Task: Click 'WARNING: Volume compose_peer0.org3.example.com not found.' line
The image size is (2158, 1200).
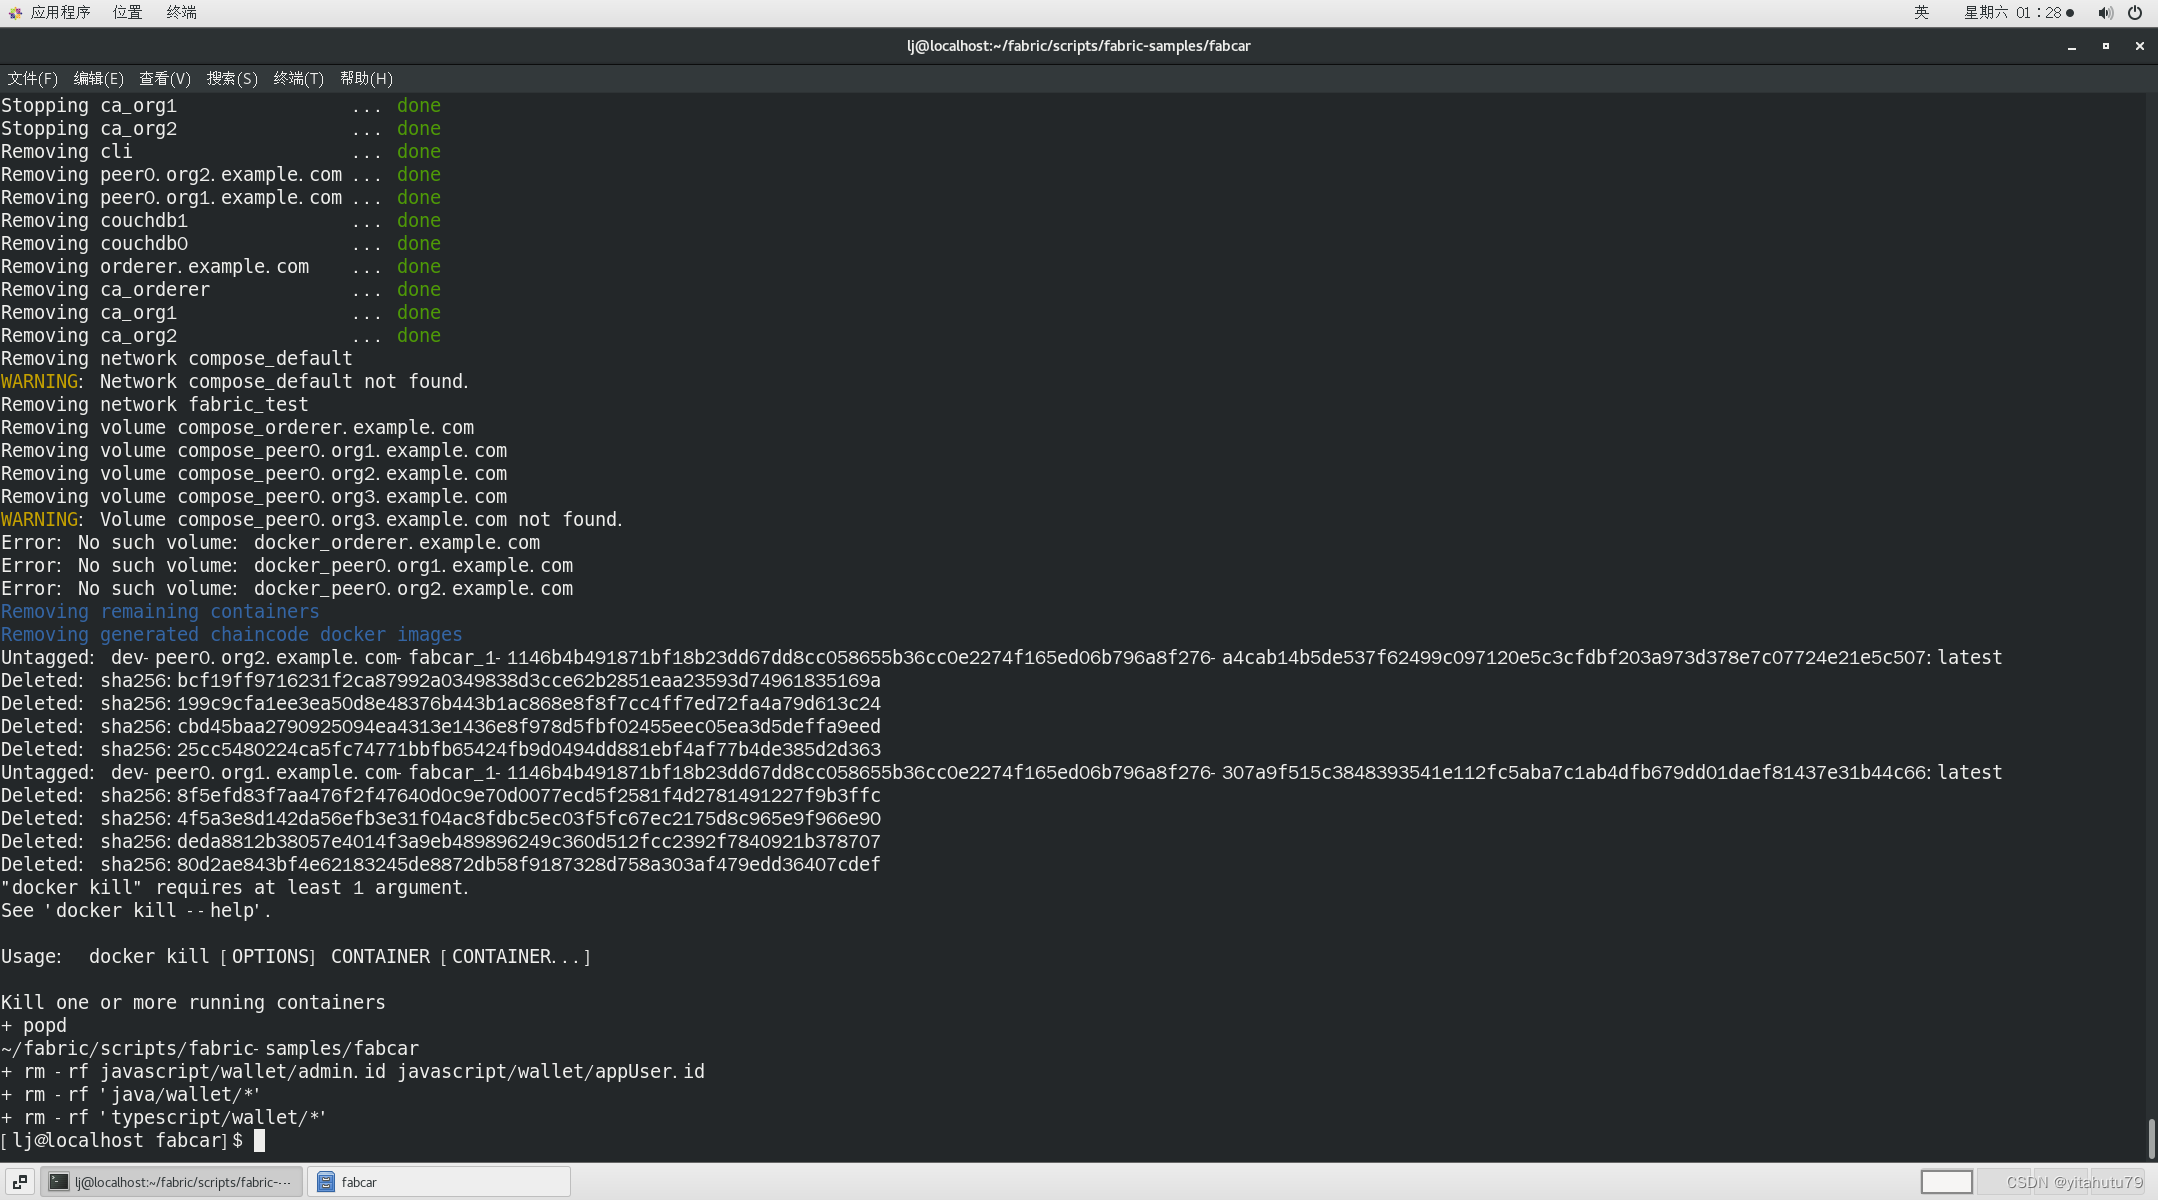Action: [x=311, y=519]
